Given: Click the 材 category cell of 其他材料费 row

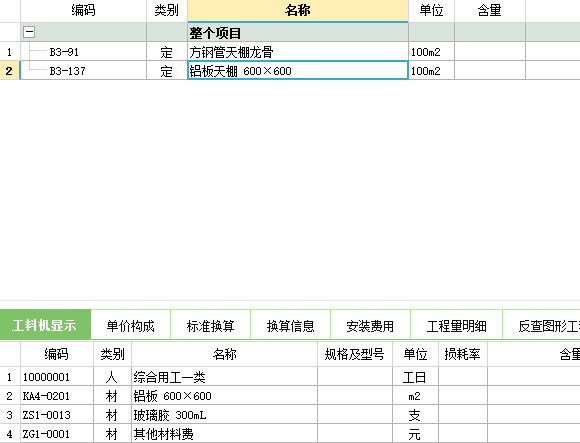Looking at the screenshot, I should 112,433.
